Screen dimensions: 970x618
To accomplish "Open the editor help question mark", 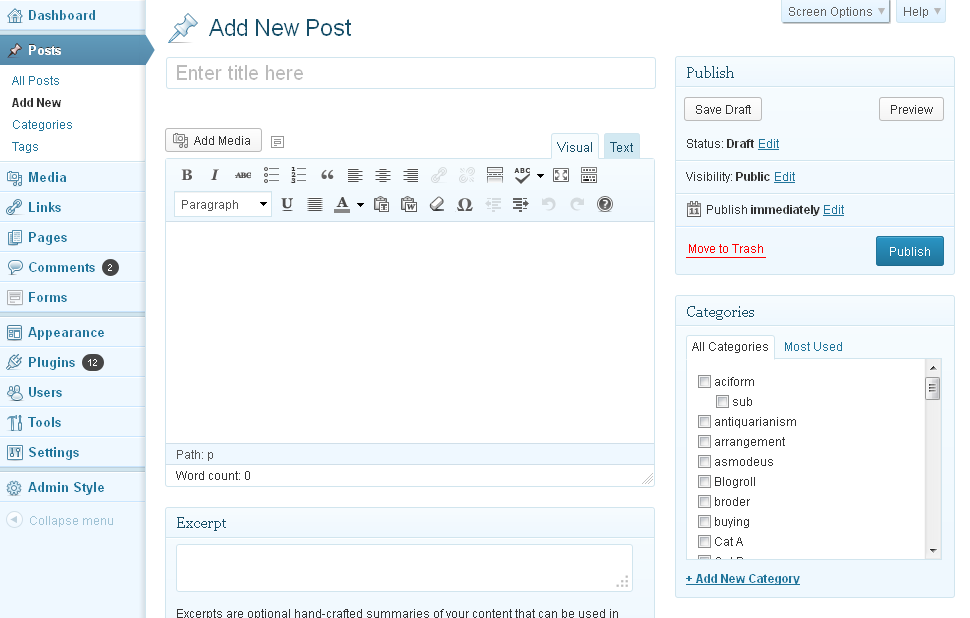I will click(x=605, y=204).
